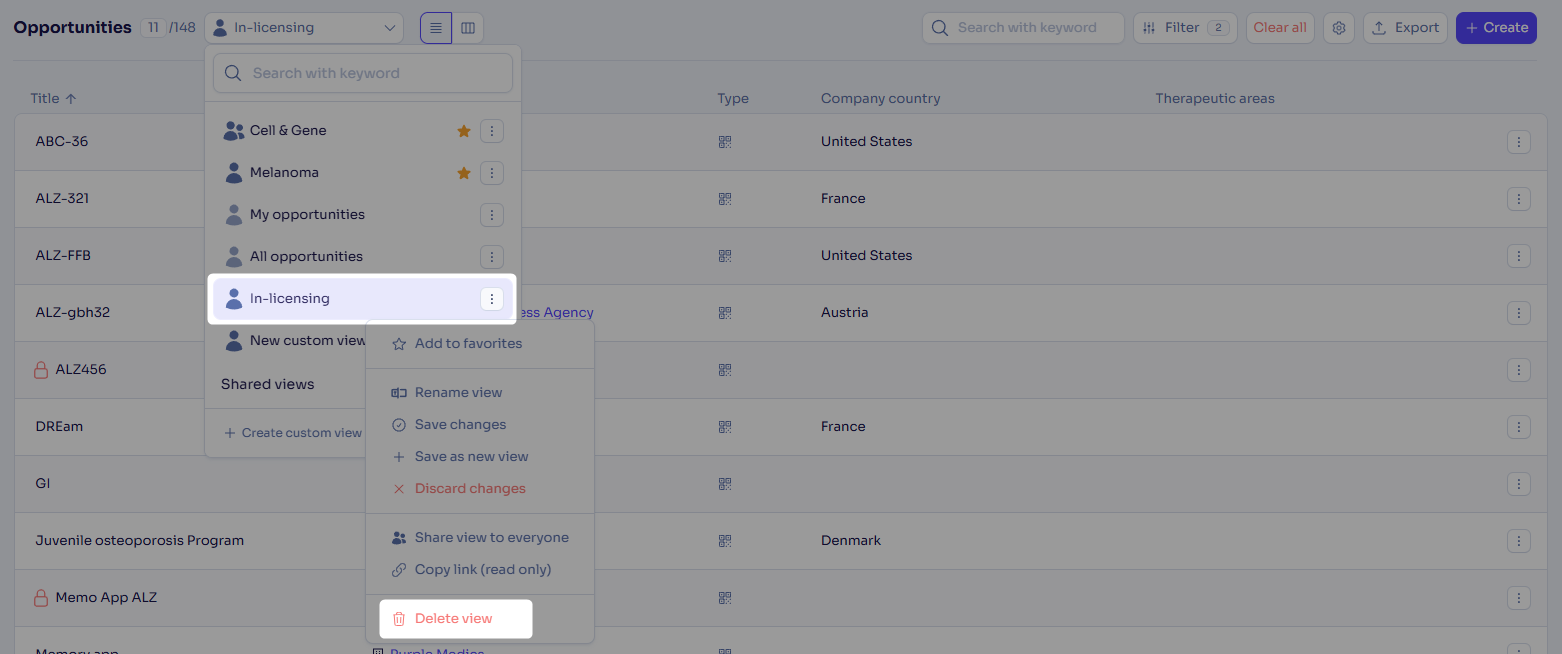Click type icon in ALZ-gbh32 row
The height and width of the screenshot is (654, 1562).
725,313
